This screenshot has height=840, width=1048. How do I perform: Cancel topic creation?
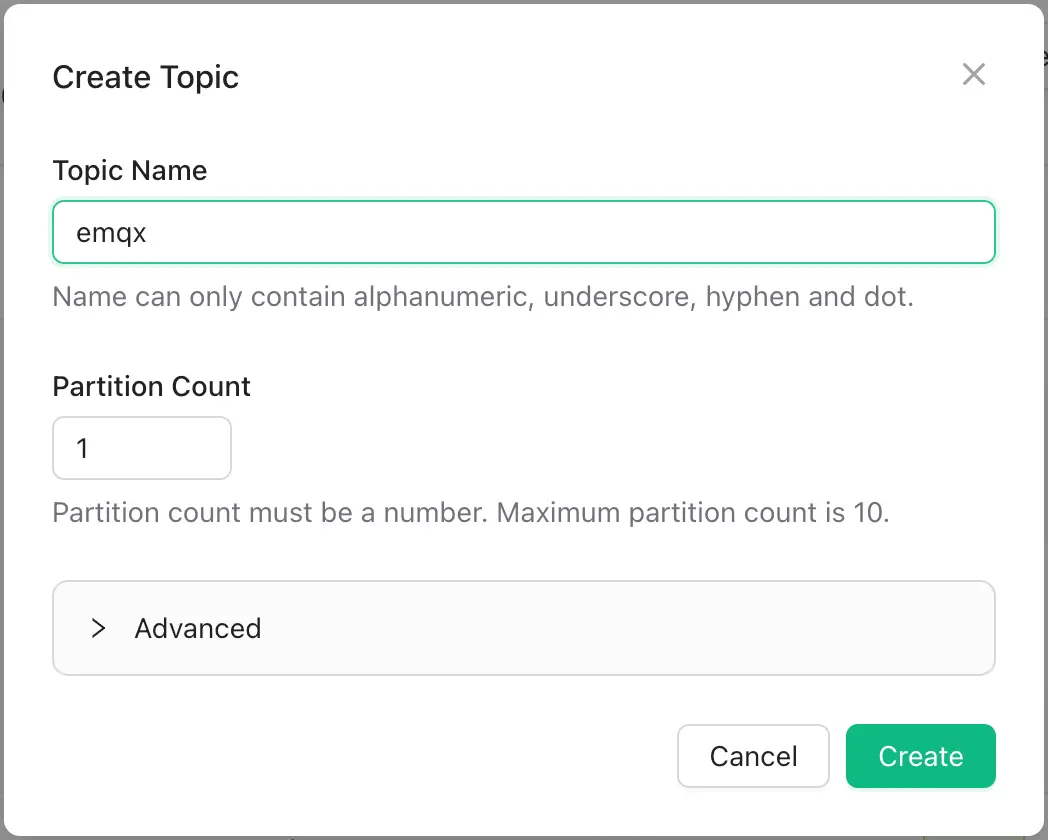[753, 756]
